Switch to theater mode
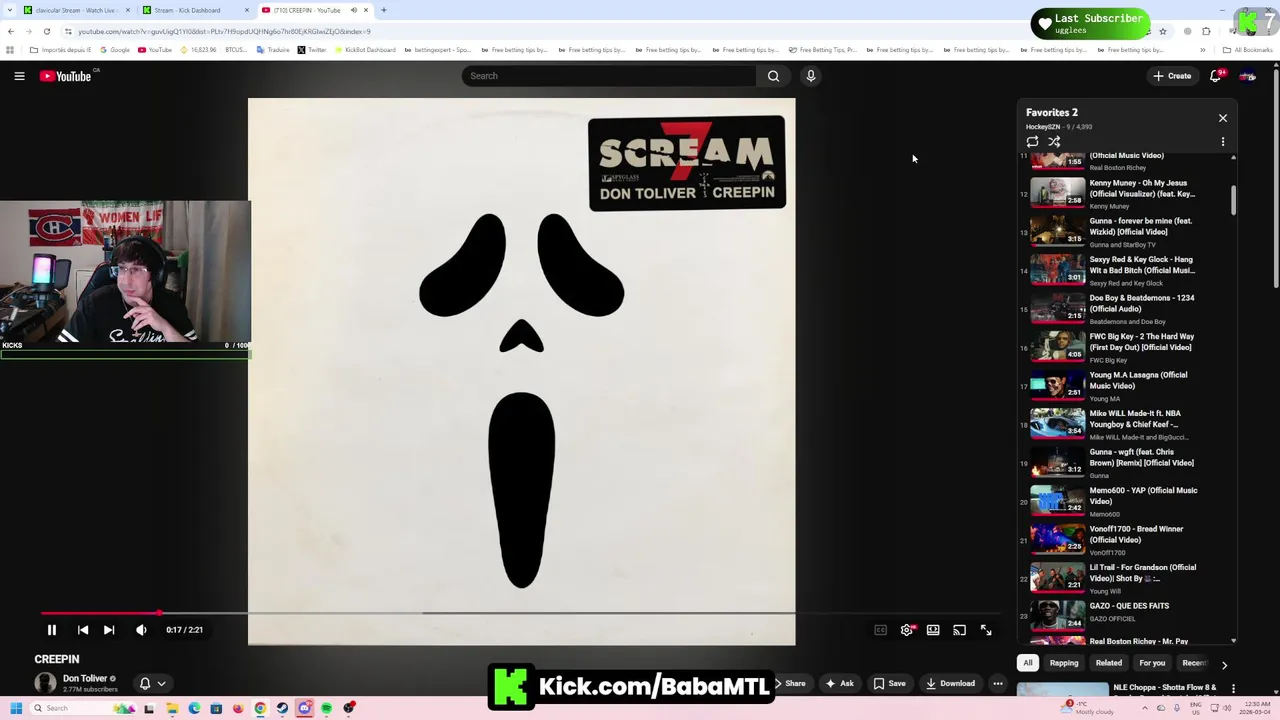 click(933, 630)
